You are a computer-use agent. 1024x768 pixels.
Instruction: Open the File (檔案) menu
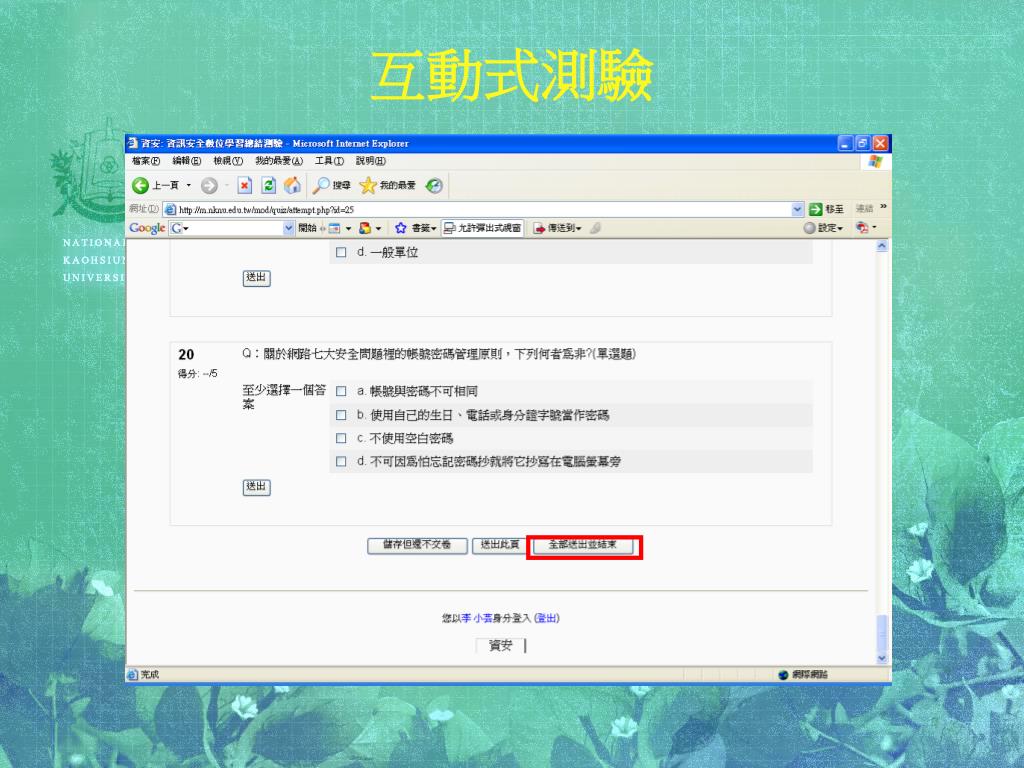point(146,161)
